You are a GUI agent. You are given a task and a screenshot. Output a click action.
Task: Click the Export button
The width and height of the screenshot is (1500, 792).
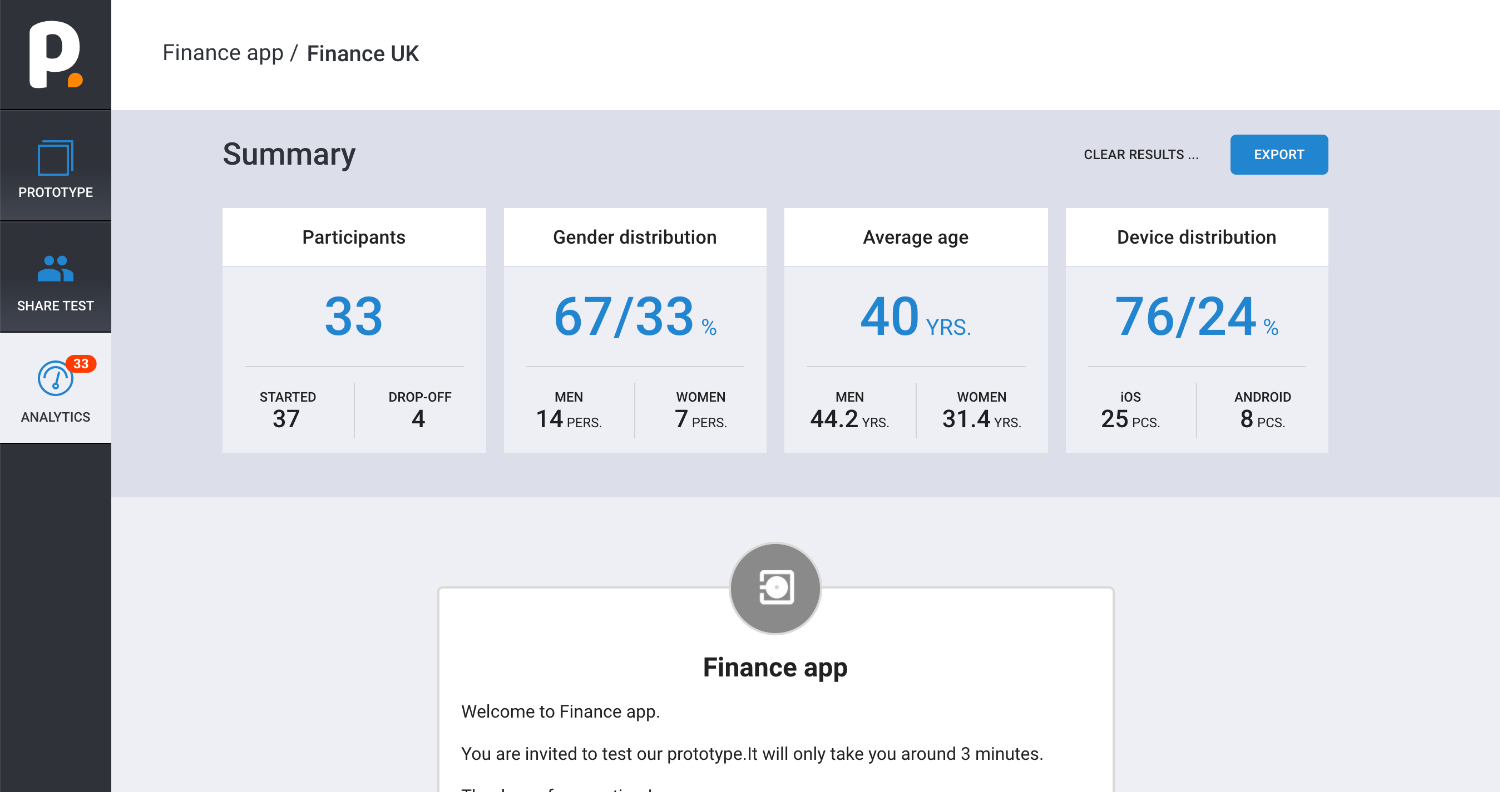1279,155
